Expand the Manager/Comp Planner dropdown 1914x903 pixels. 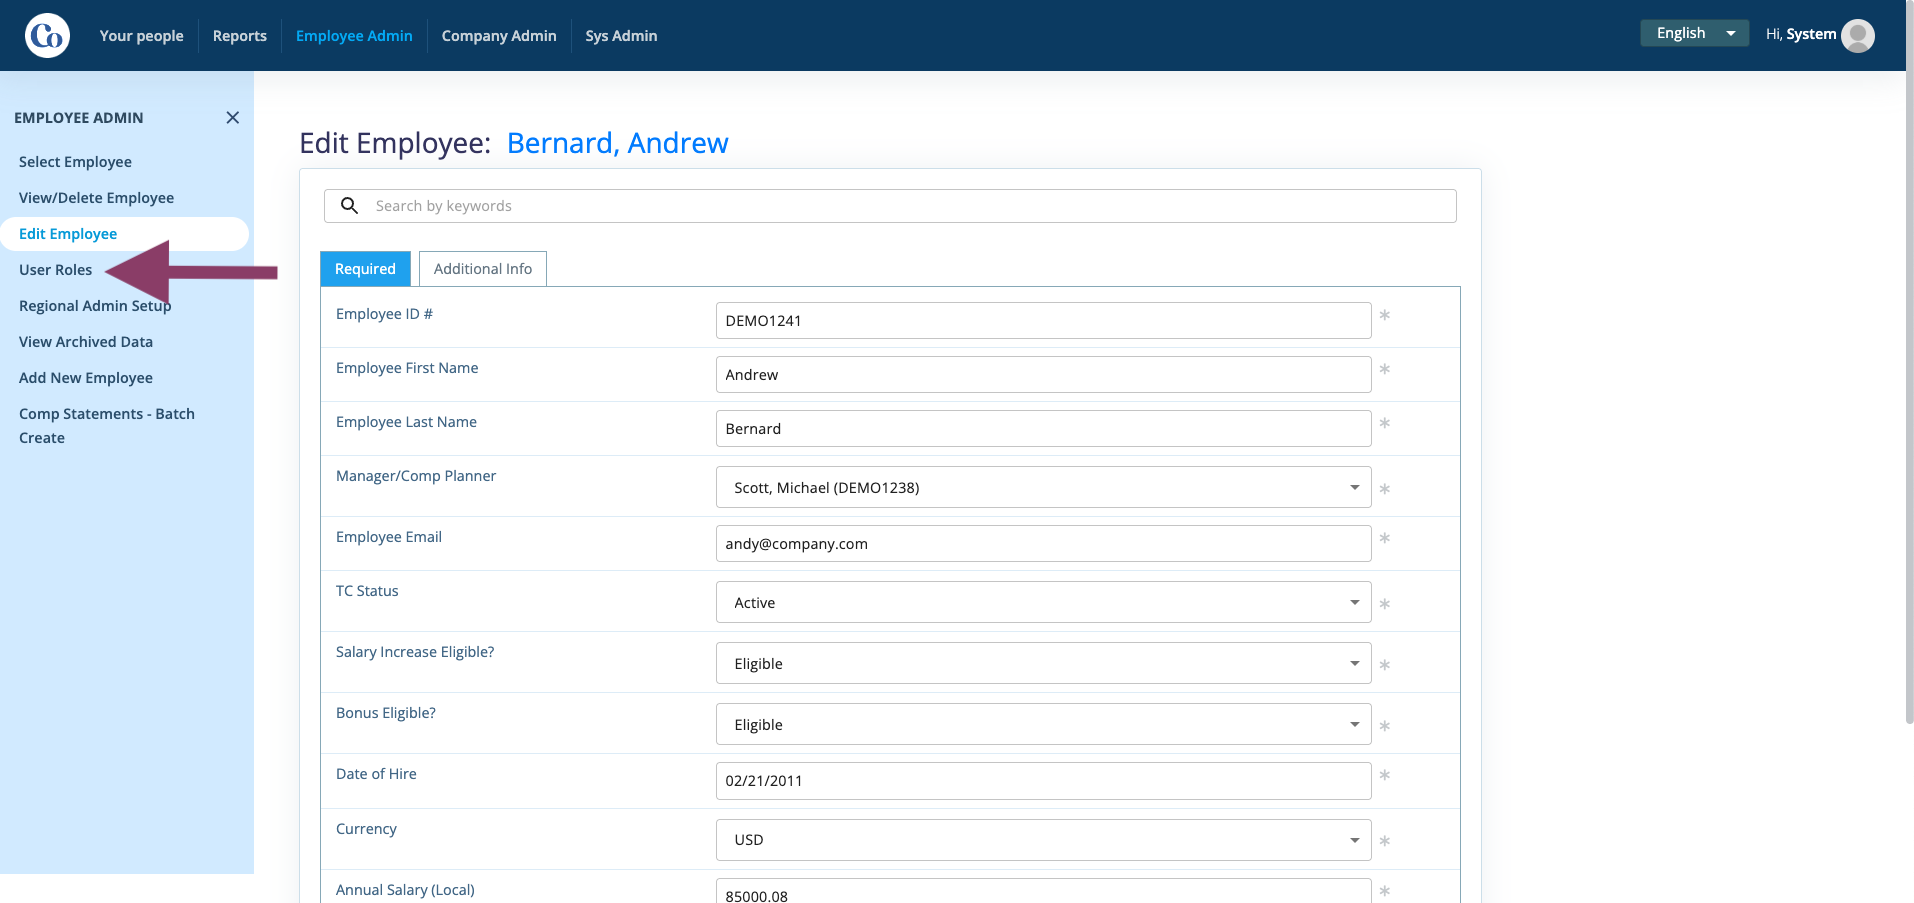[x=1043, y=487]
